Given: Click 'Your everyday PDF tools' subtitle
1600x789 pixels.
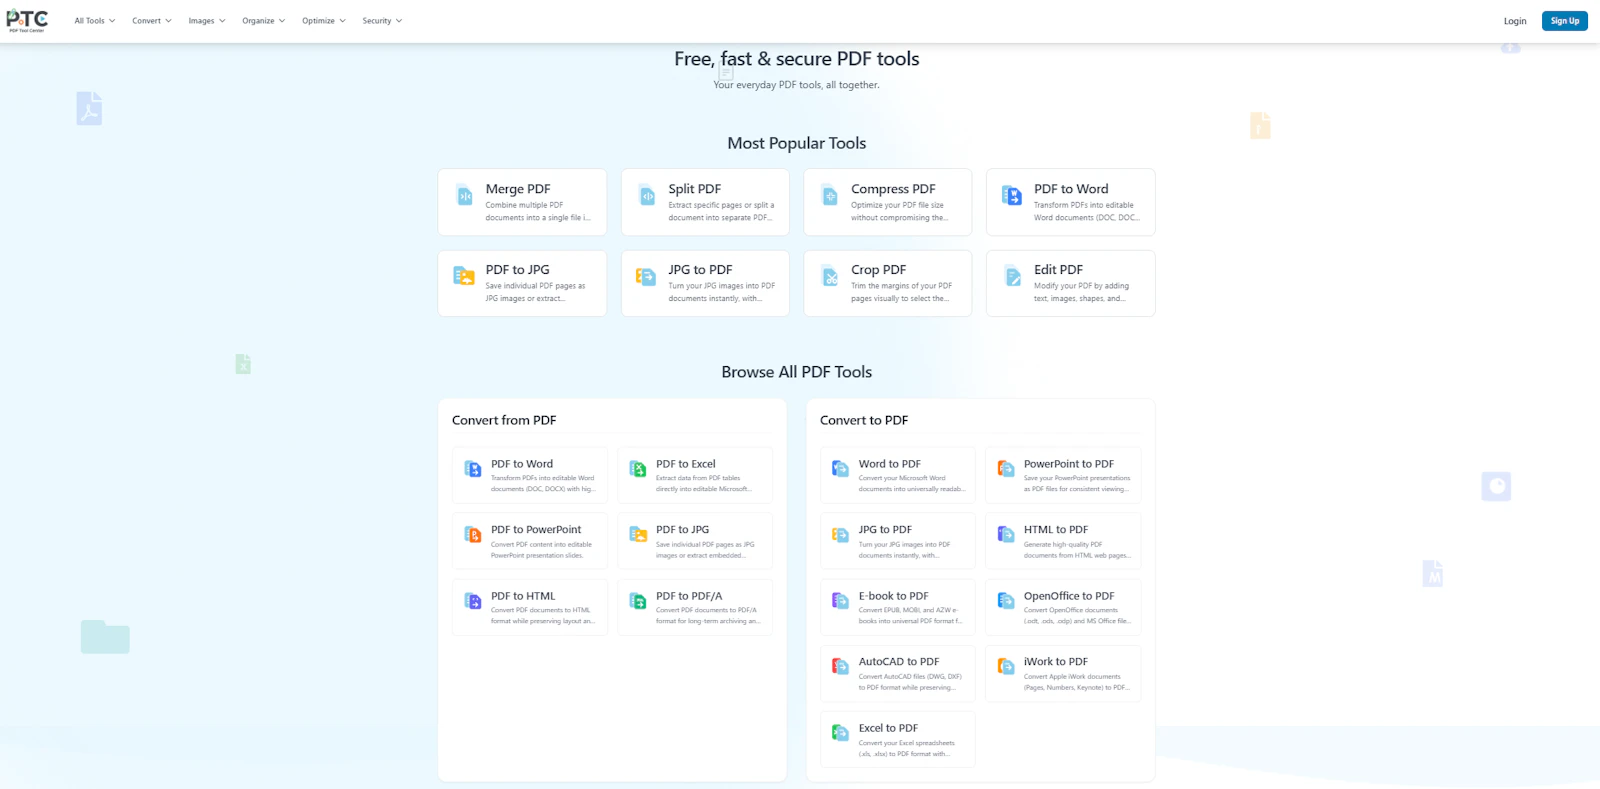Looking at the screenshot, I should pos(796,85).
